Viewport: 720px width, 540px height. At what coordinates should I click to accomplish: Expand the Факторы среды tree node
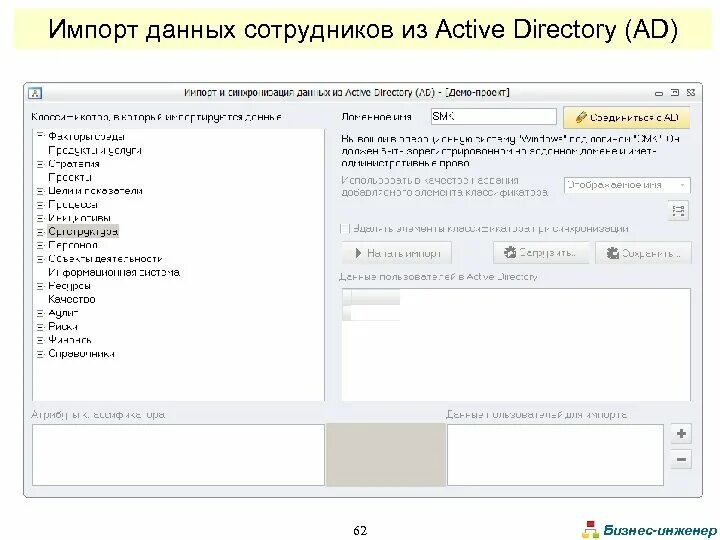click(x=40, y=136)
